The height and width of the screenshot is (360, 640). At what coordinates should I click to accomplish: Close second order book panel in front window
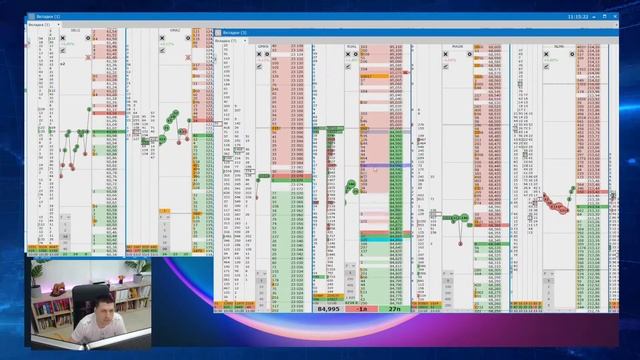[x=348, y=54]
